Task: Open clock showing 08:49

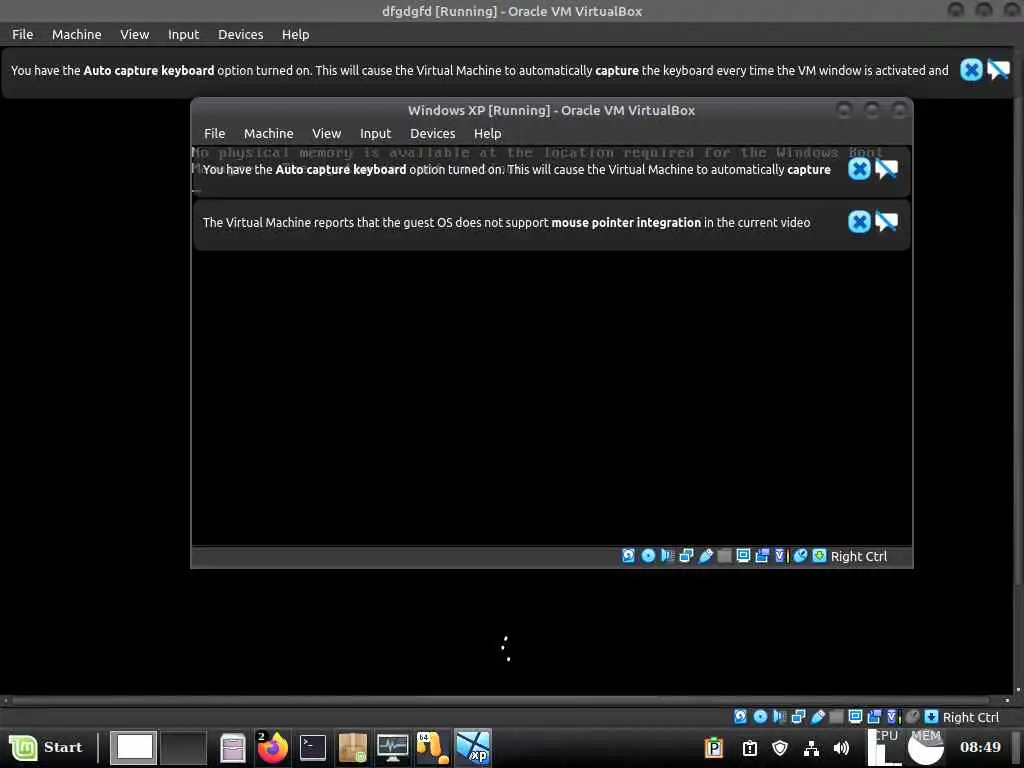Action: pyautogui.click(x=980, y=747)
